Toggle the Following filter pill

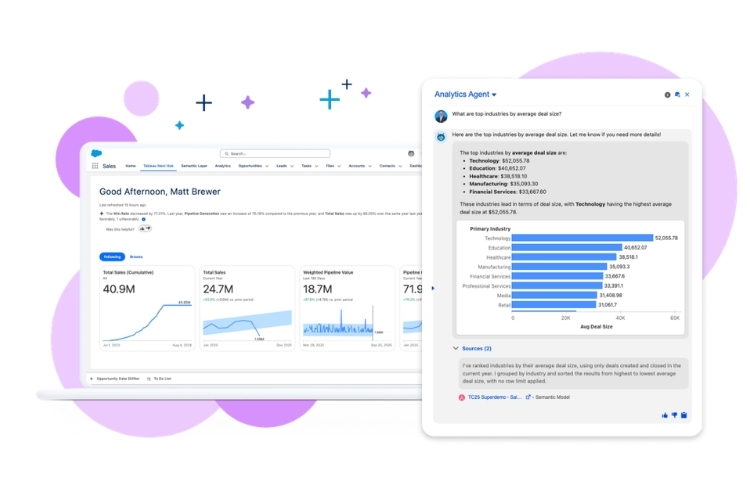111,256
